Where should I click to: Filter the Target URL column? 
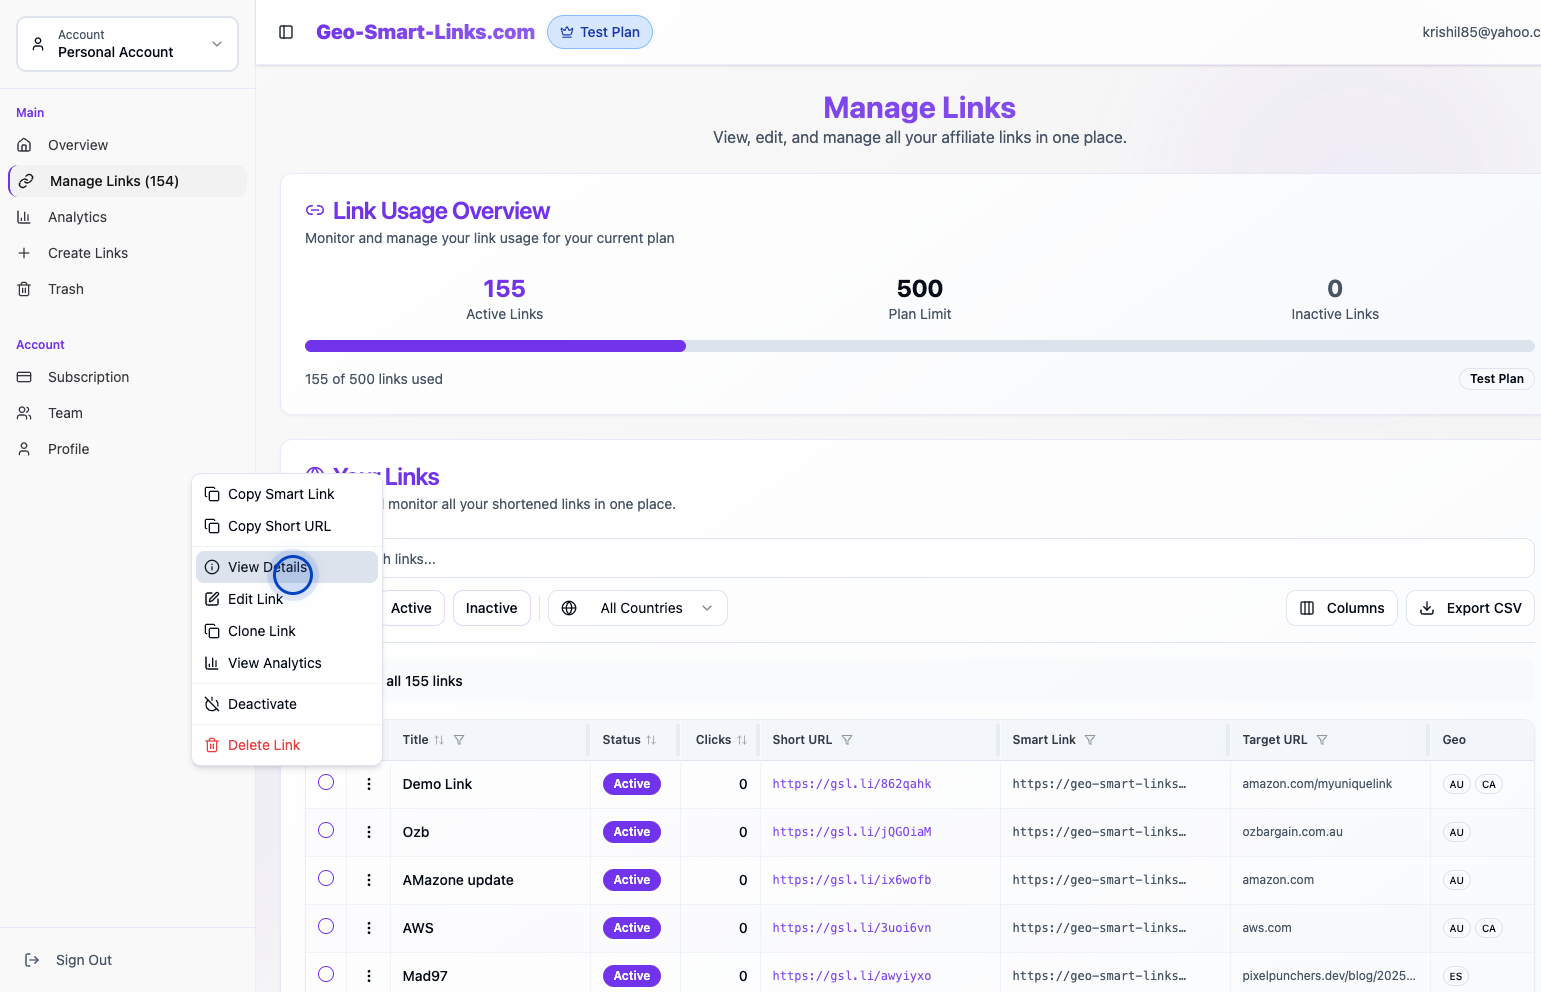(x=1322, y=740)
